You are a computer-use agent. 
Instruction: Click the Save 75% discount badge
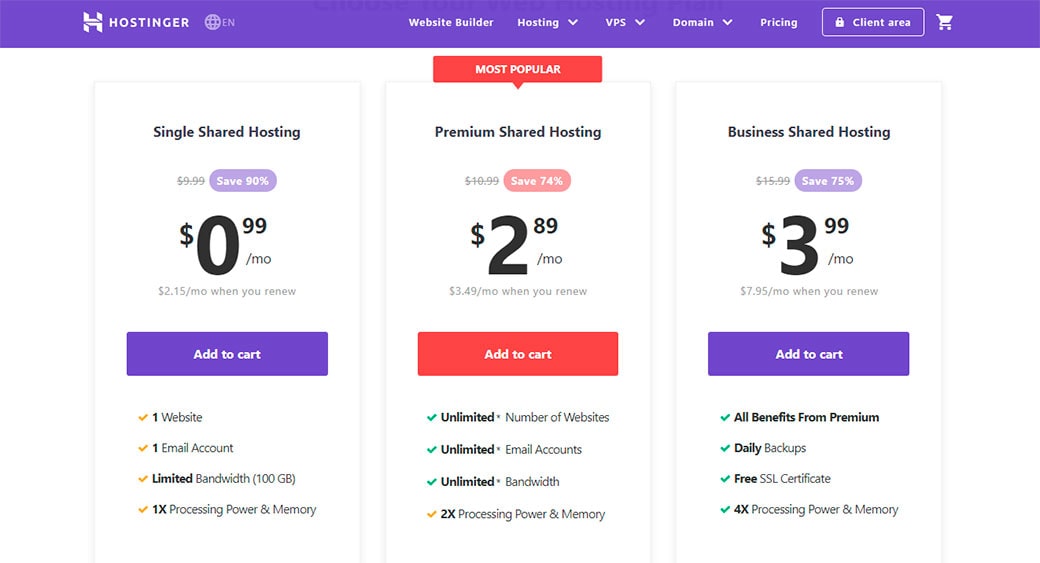tap(828, 181)
